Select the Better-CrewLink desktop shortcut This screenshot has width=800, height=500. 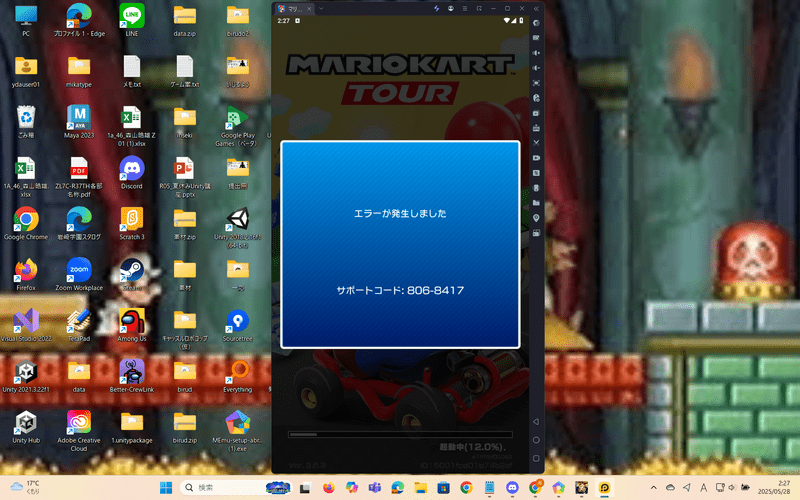click(x=132, y=377)
